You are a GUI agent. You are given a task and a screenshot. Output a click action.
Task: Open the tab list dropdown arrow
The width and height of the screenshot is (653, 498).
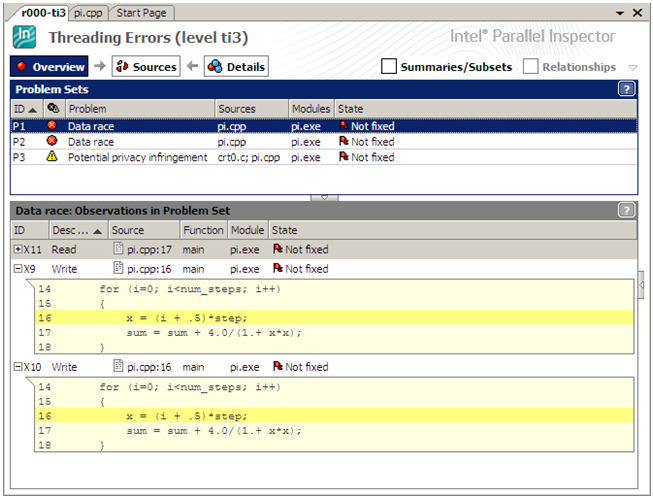[x=620, y=13]
